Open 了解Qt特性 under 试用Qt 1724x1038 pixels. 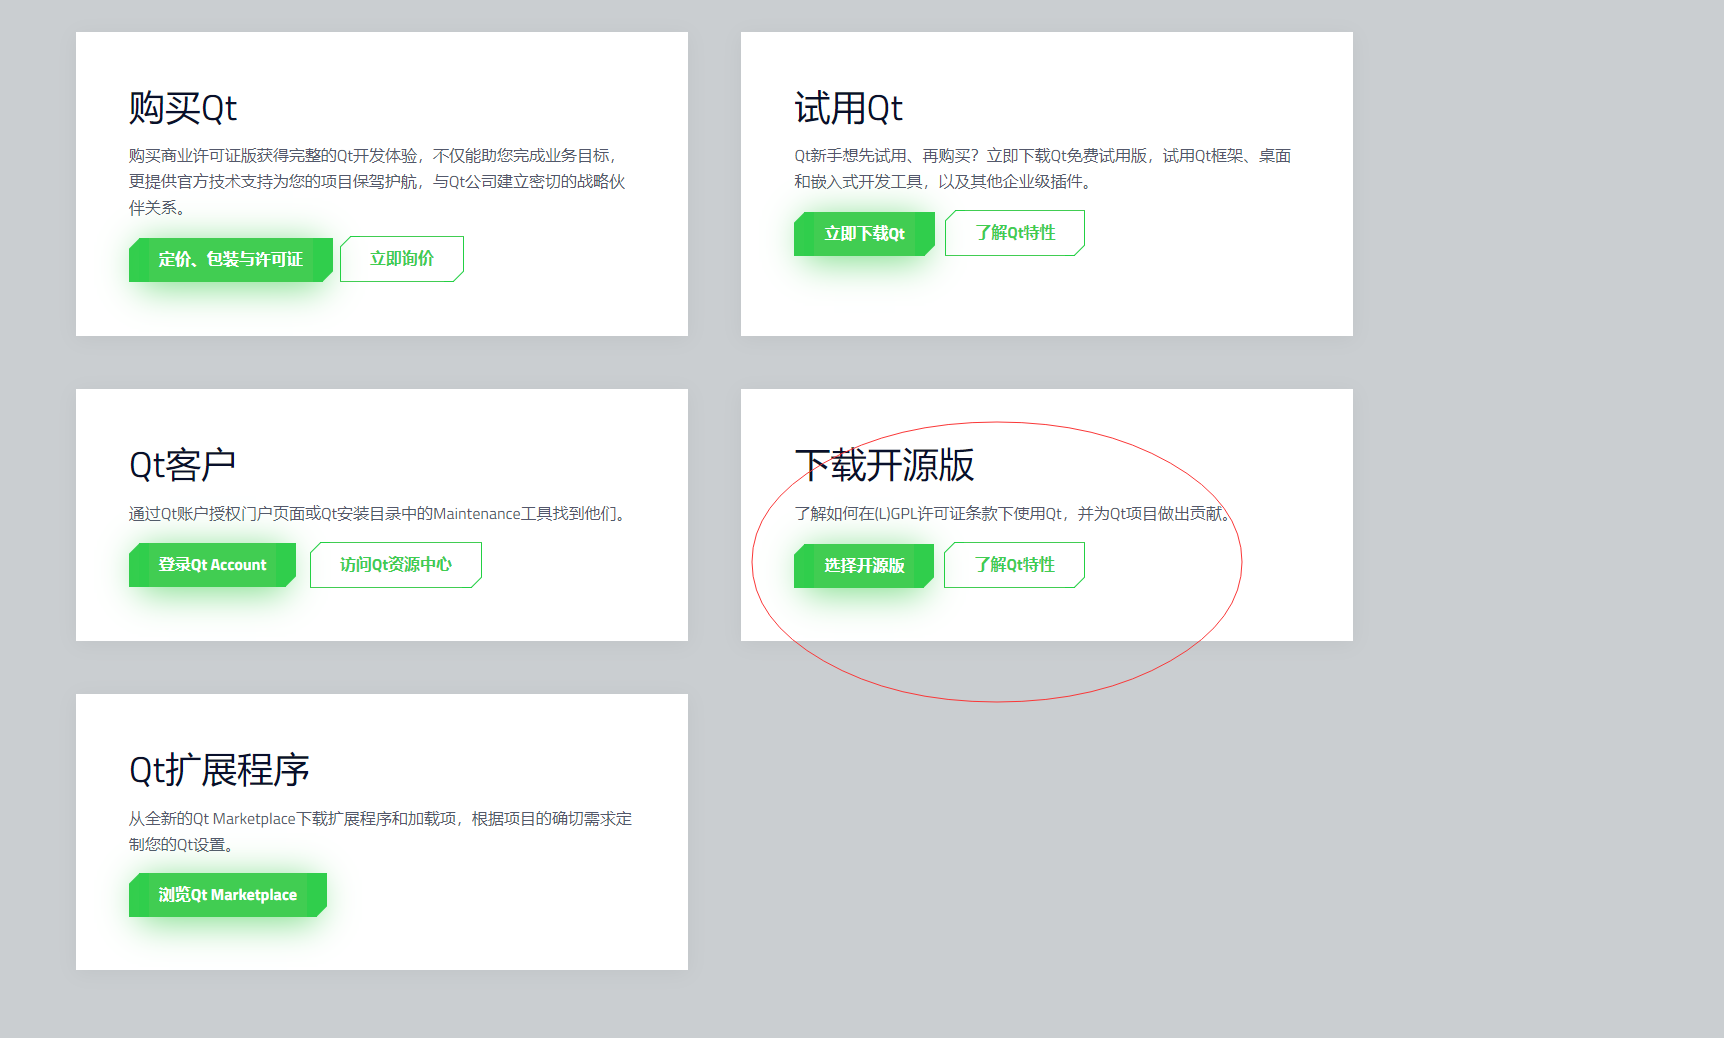point(1015,233)
